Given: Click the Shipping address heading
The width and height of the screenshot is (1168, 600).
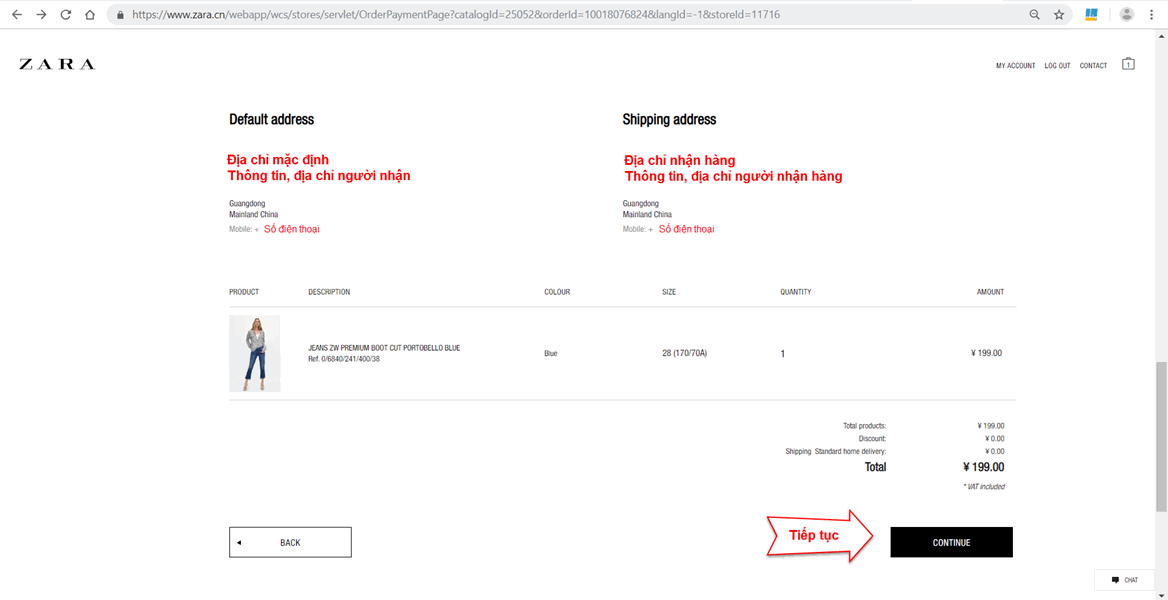Looking at the screenshot, I should 669,119.
